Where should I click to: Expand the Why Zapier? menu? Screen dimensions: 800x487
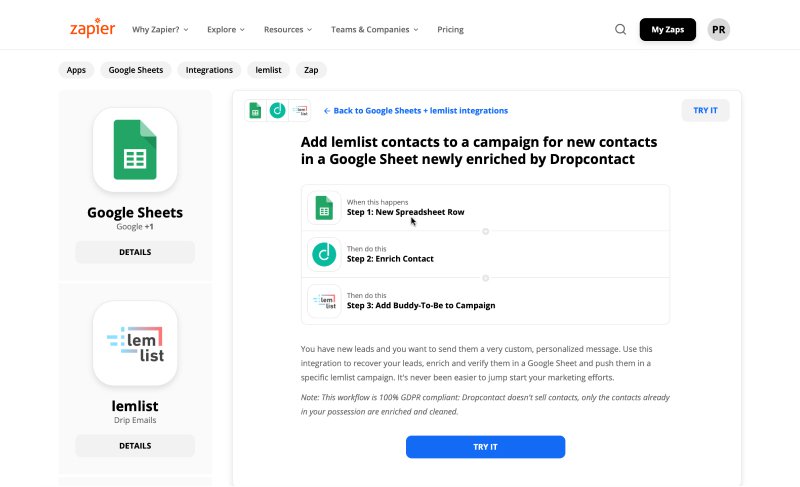click(160, 30)
